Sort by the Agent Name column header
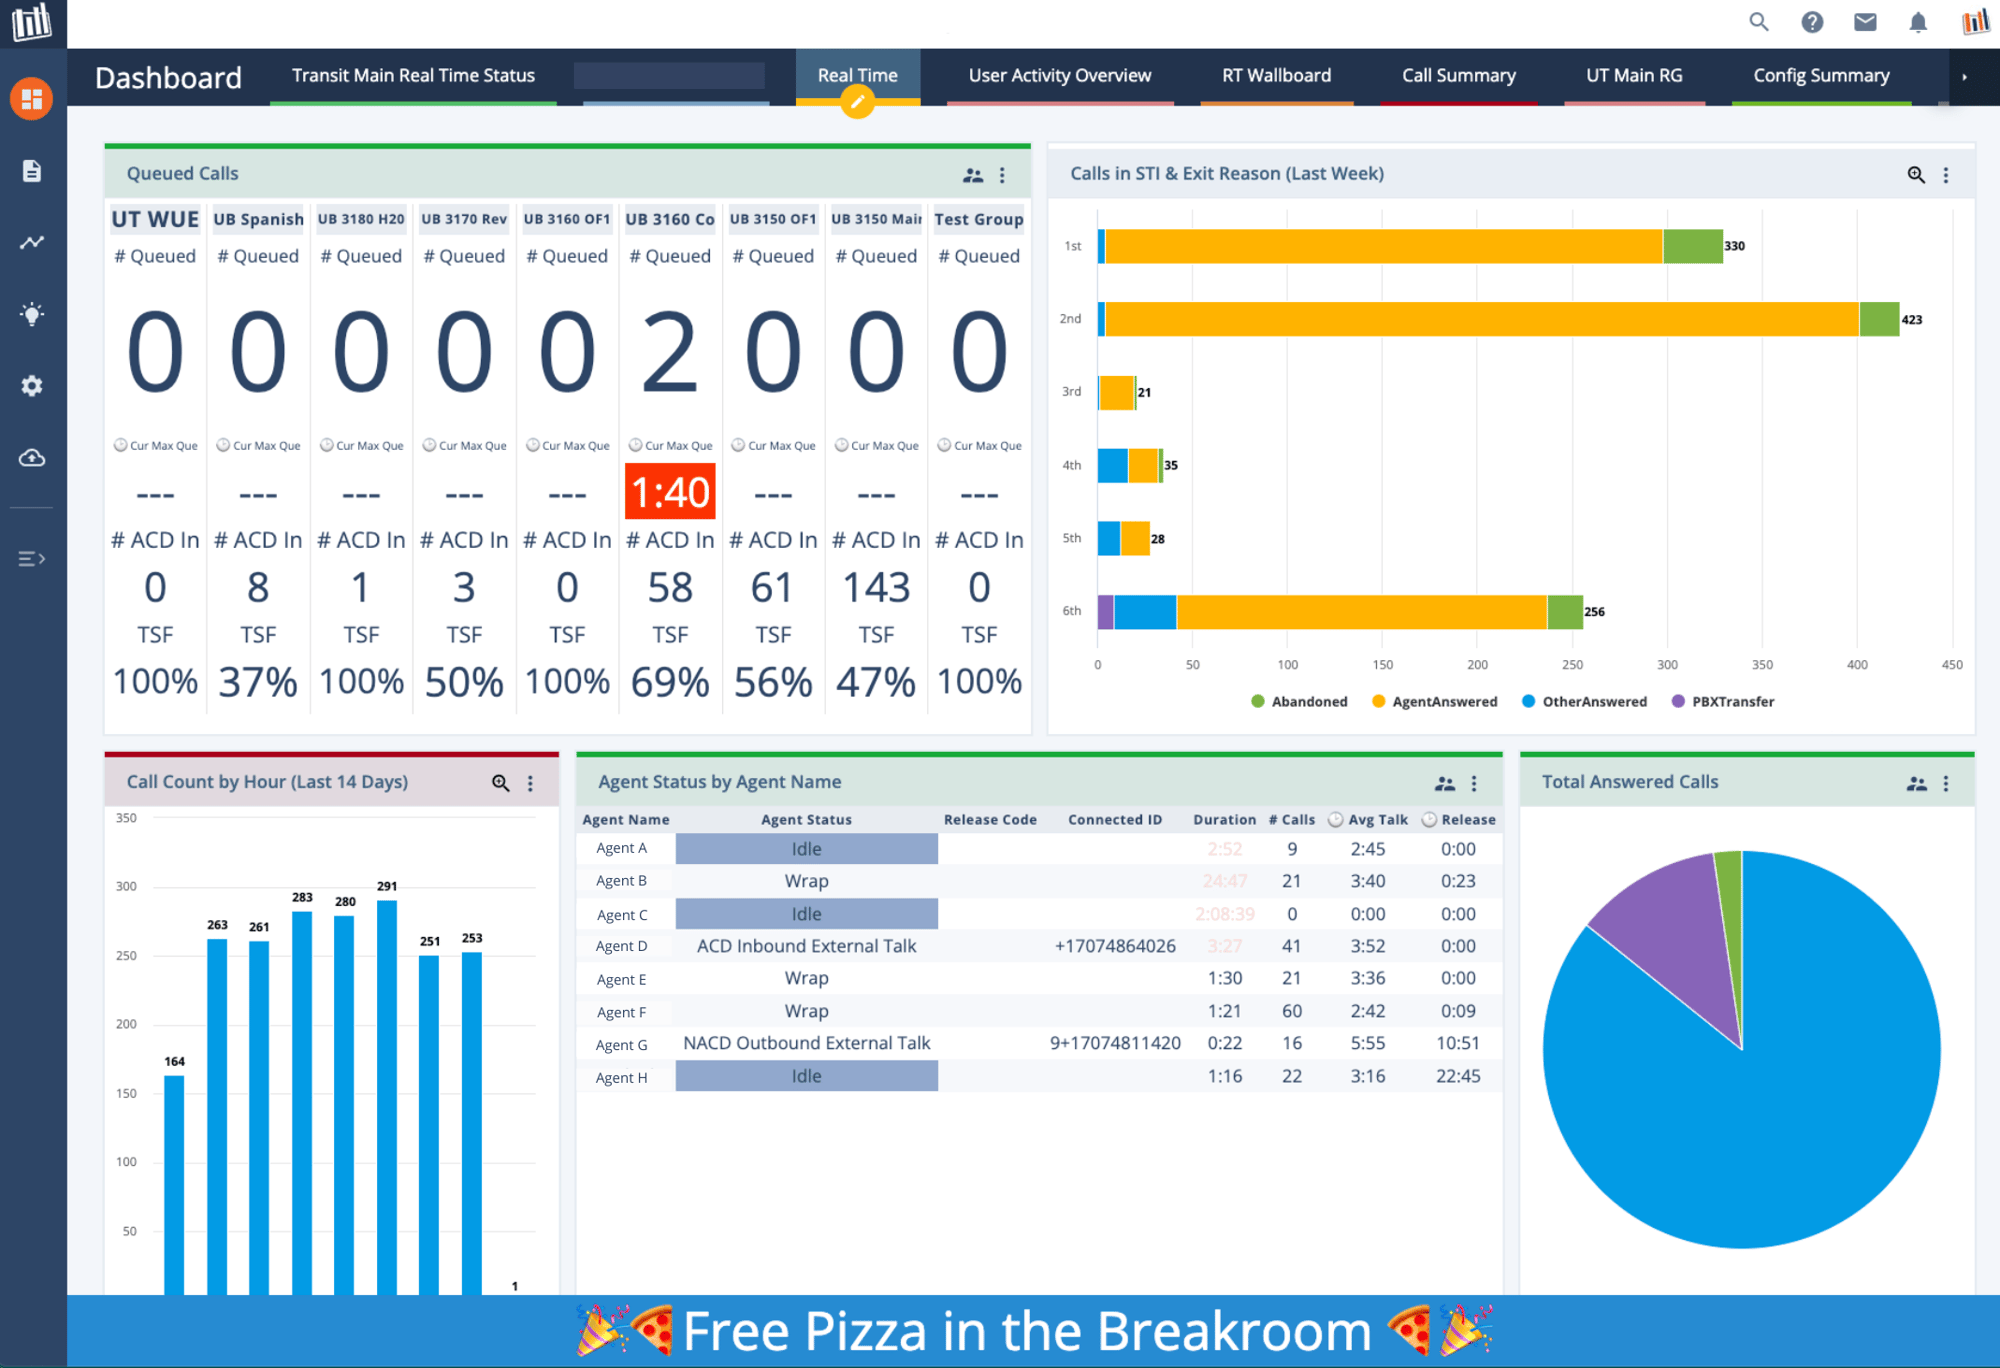 point(626,819)
